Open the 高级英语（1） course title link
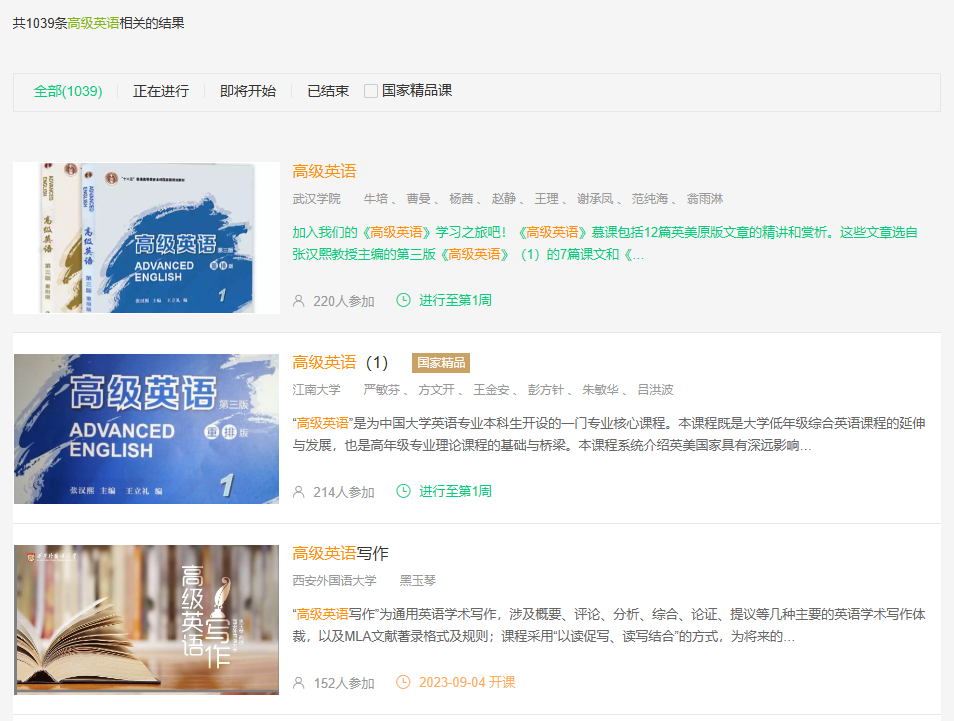 click(x=340, y=362)
